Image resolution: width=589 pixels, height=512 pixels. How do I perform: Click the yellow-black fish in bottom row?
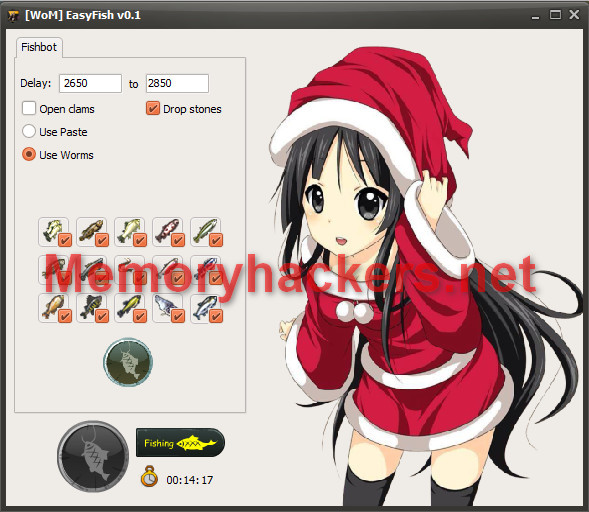click(x=129, y=308)
